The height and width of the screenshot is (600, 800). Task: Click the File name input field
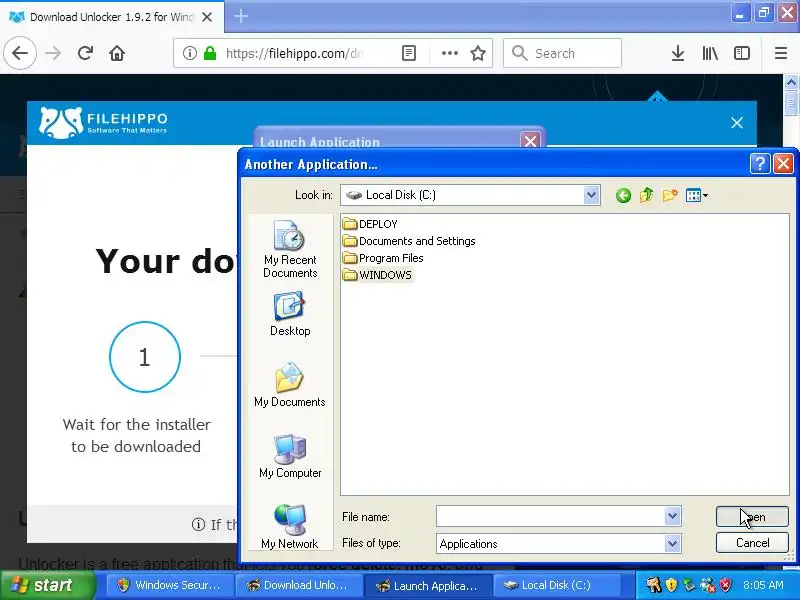point(551,516)
